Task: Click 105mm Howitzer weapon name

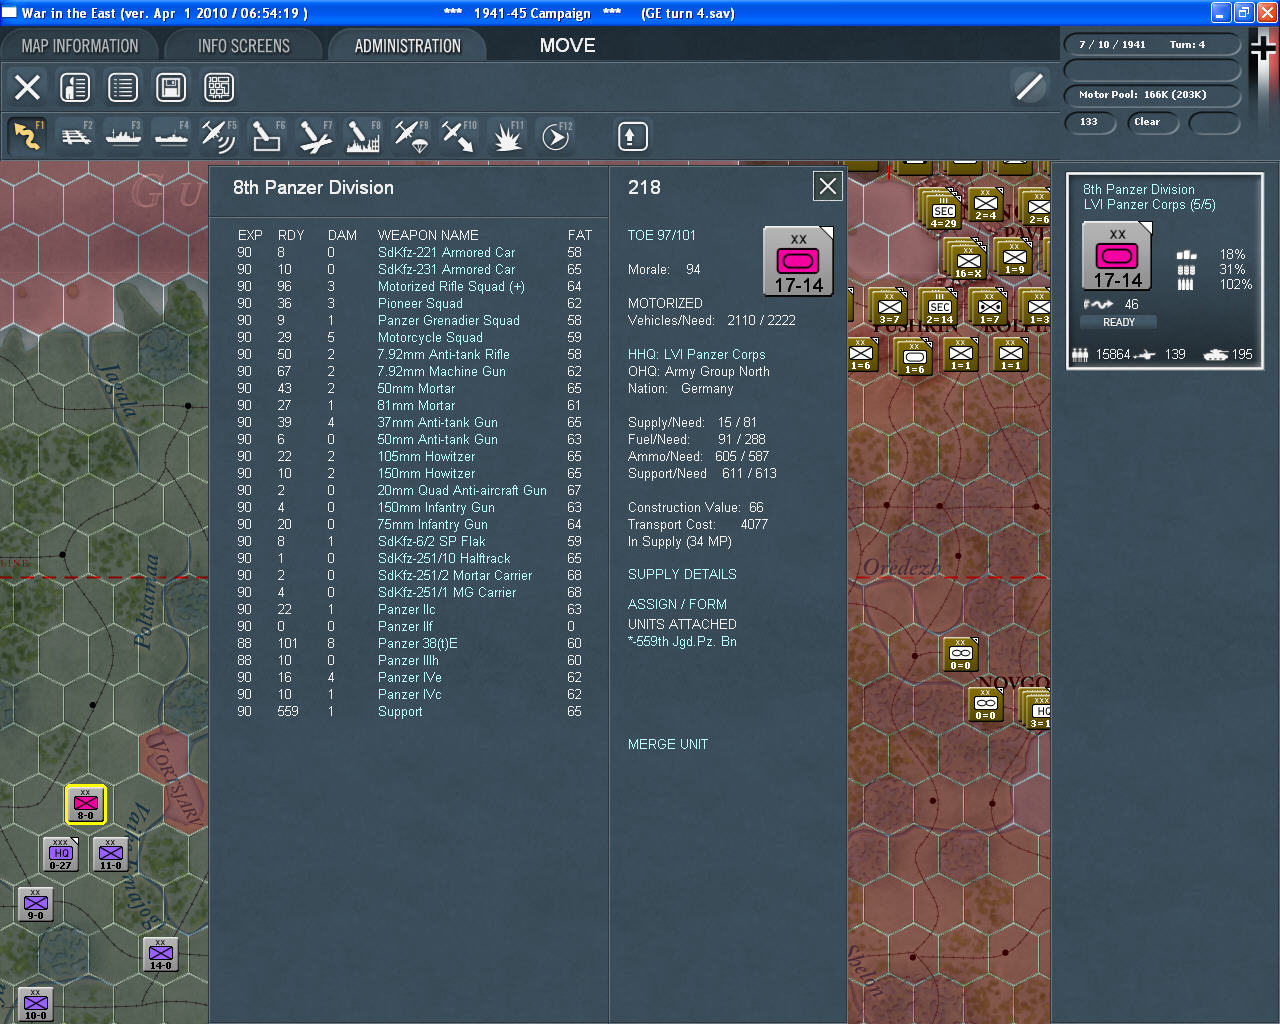Action: 426,456
